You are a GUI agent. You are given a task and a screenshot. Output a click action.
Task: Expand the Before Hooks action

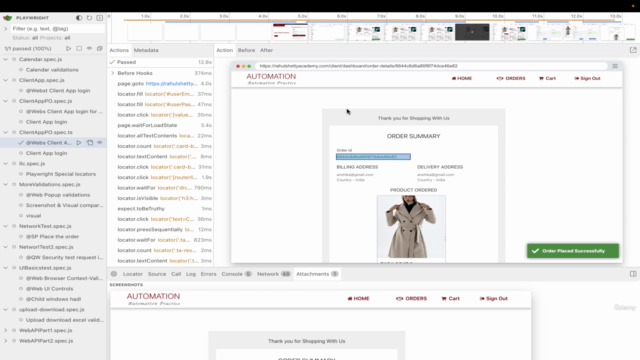[113, 73]
